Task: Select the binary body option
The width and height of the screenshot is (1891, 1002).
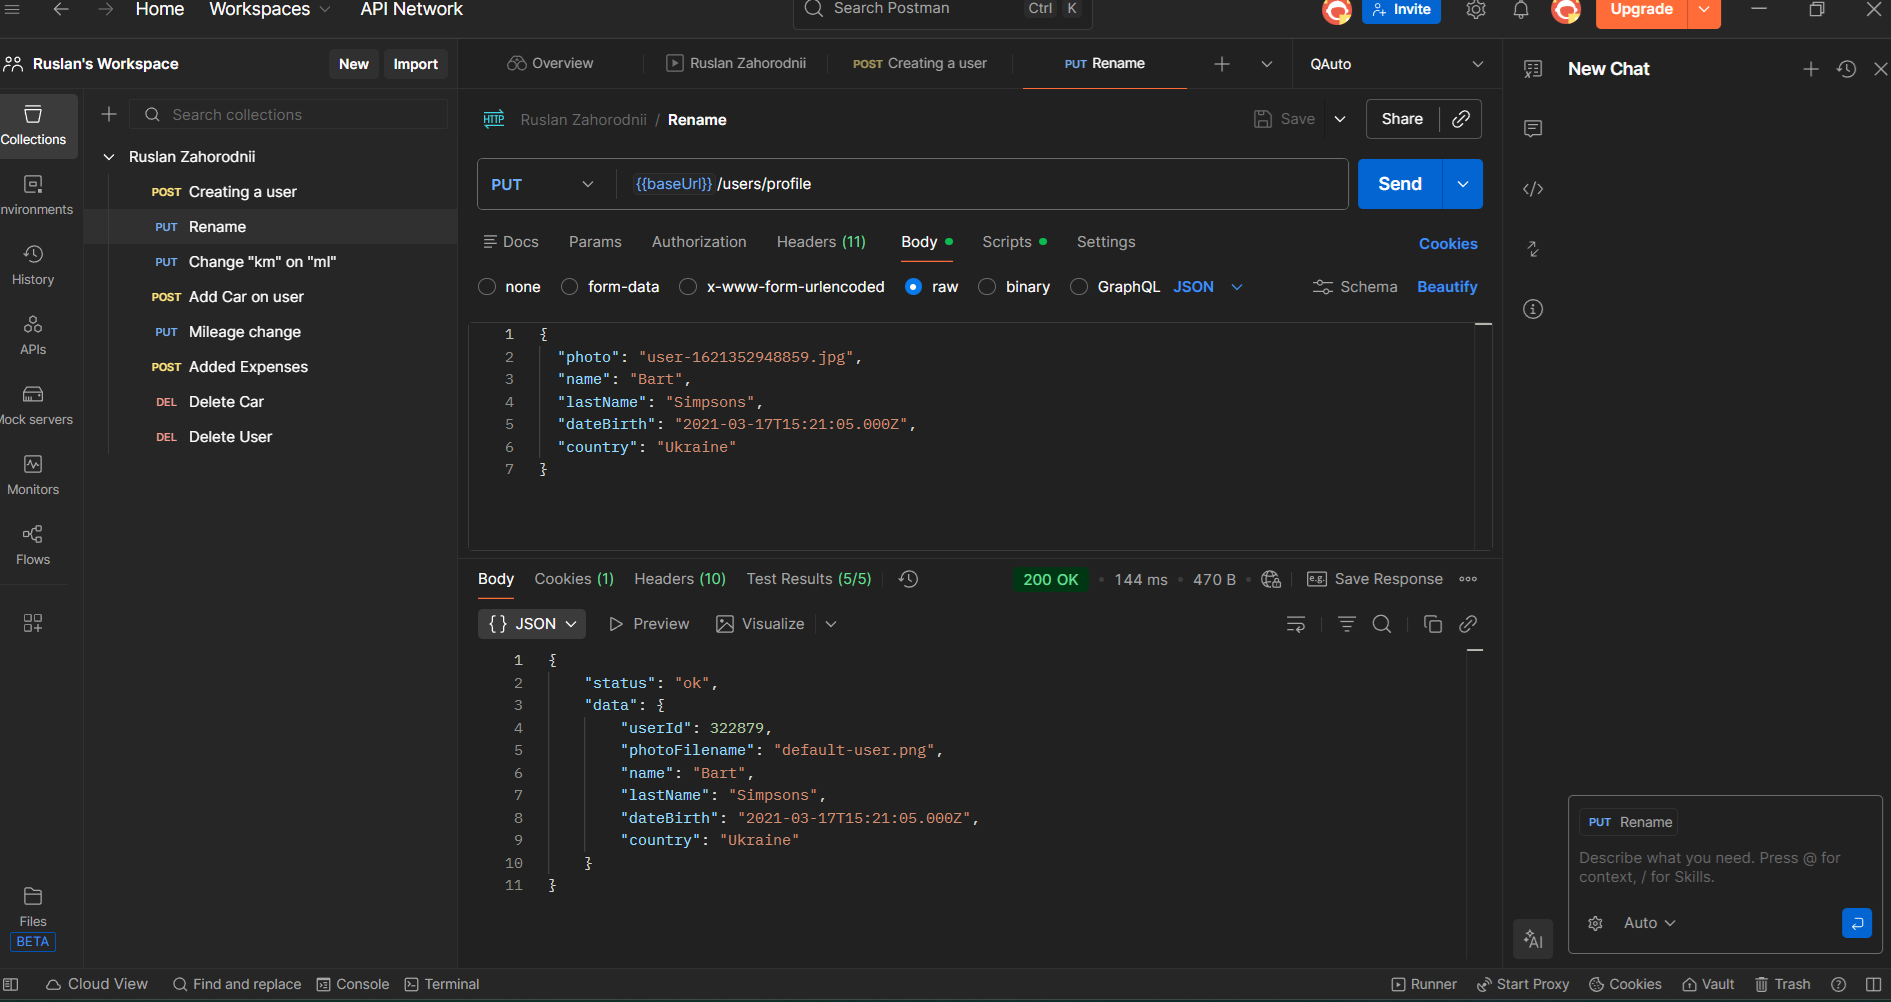Action: [x=987, y=287]
